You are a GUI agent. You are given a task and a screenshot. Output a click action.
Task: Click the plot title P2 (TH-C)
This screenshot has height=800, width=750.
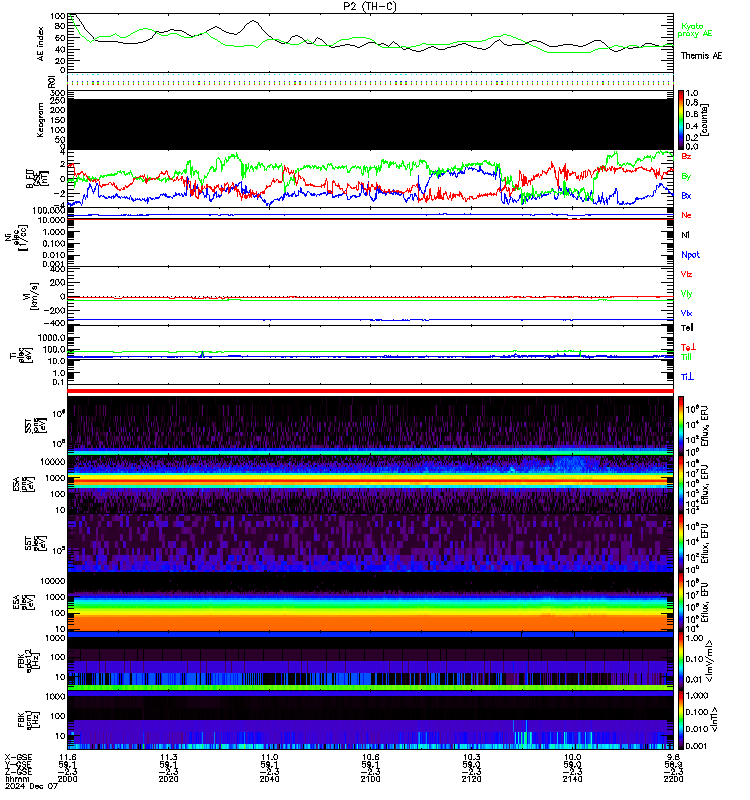coord(369,6)
